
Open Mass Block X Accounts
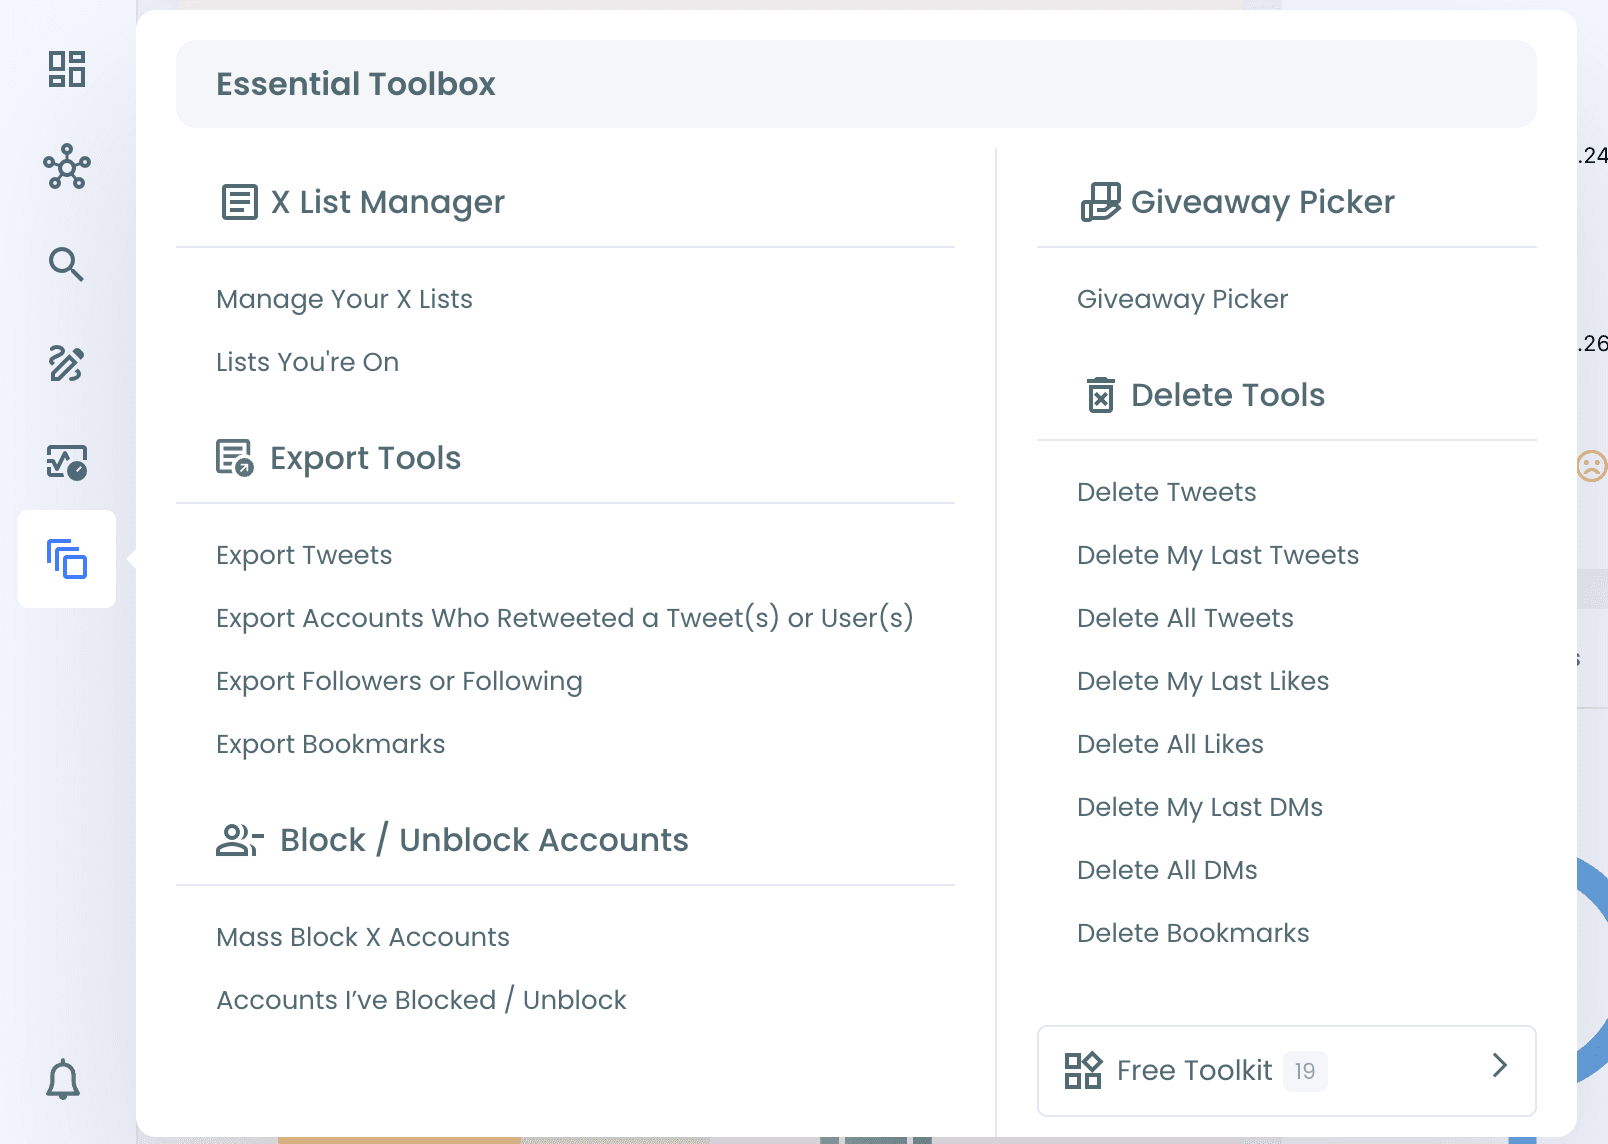pos(363,937)
